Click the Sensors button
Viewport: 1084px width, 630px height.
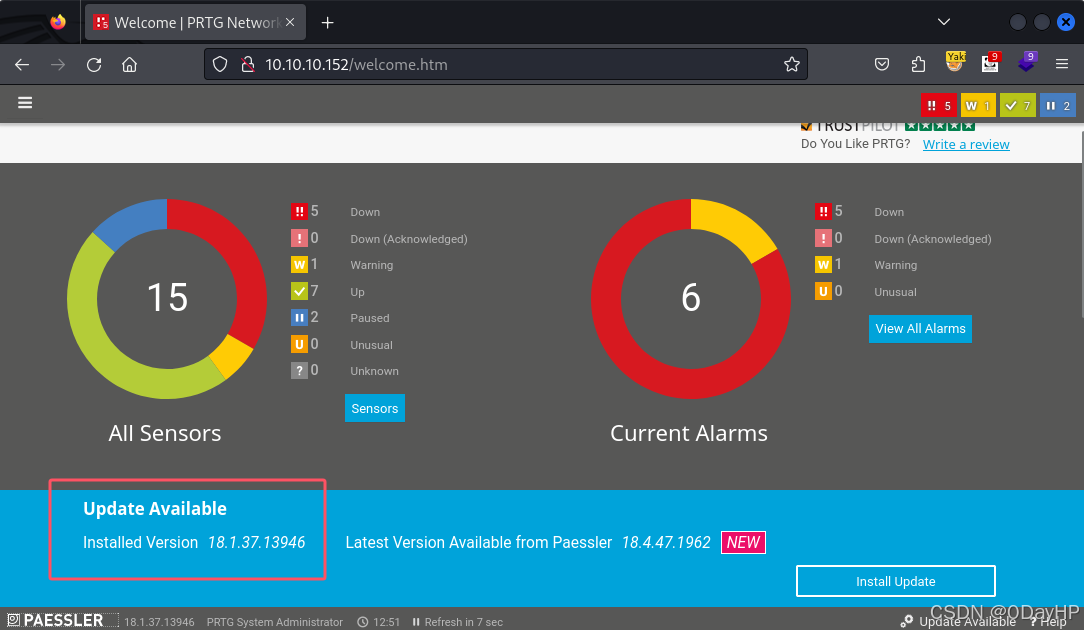click(375, 409)
